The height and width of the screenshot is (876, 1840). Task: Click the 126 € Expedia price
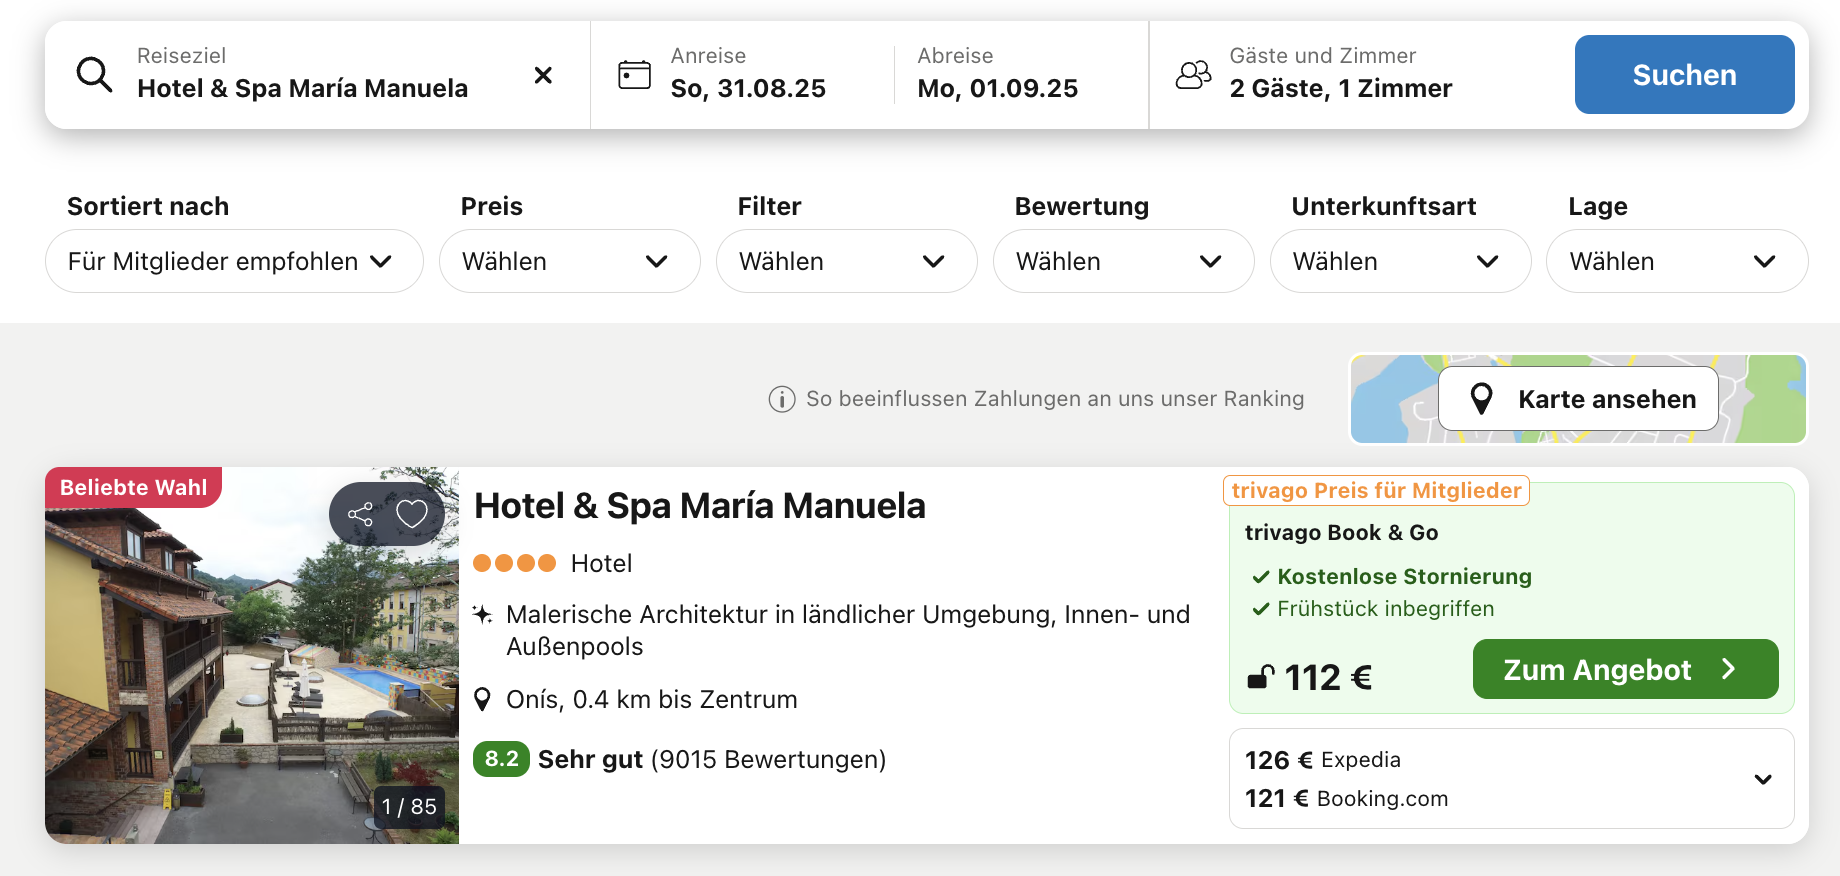coord(1322,760)
